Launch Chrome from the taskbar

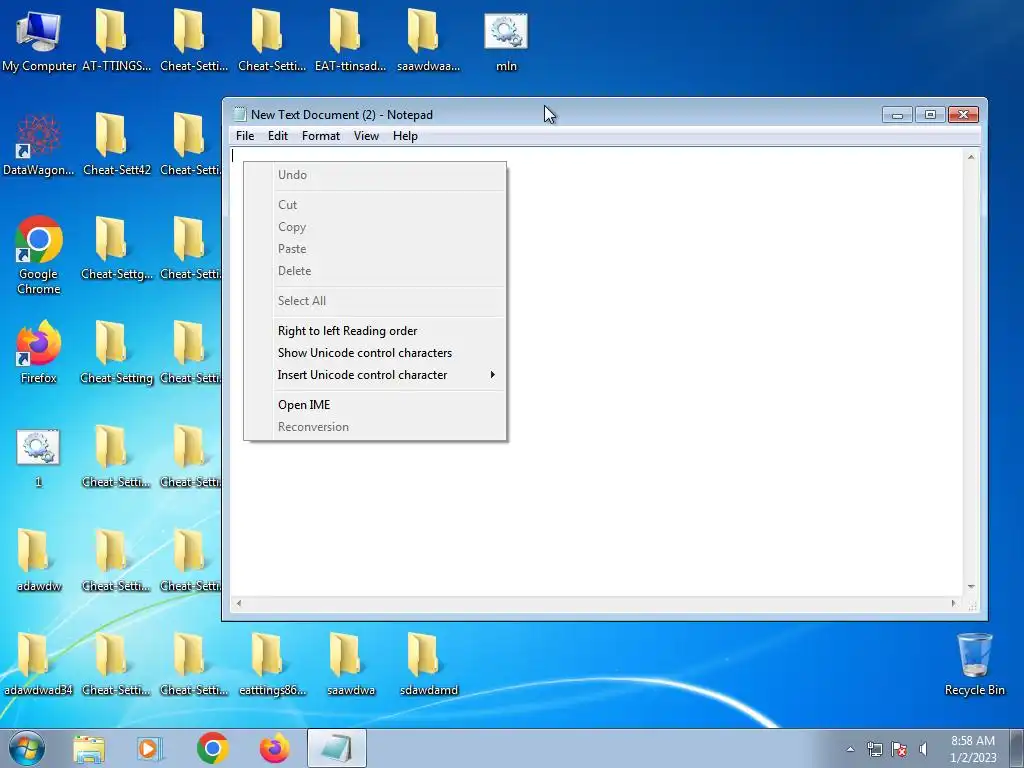pyautogui.click(x=212, y=748)
